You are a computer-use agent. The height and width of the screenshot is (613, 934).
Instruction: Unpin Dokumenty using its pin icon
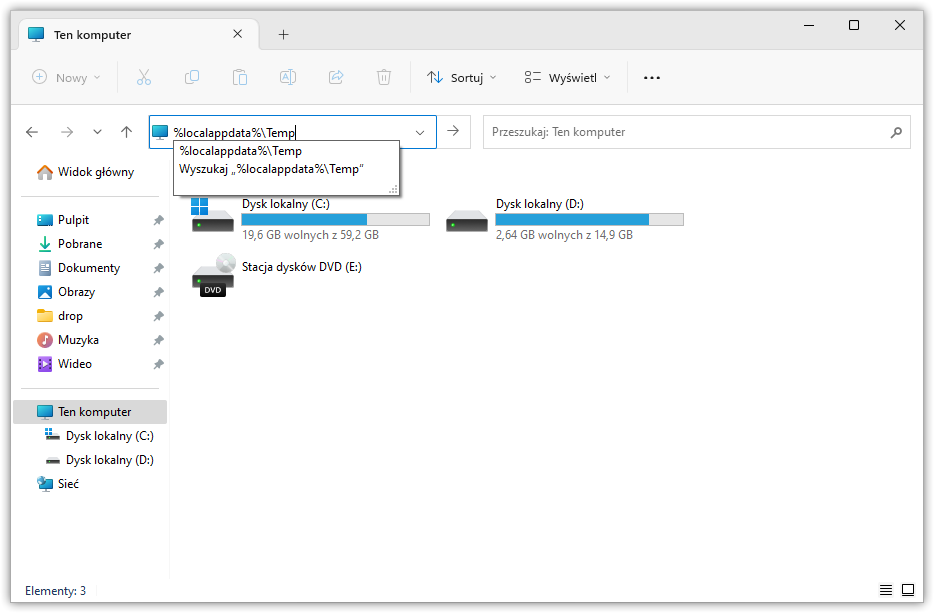click(158, 268)
